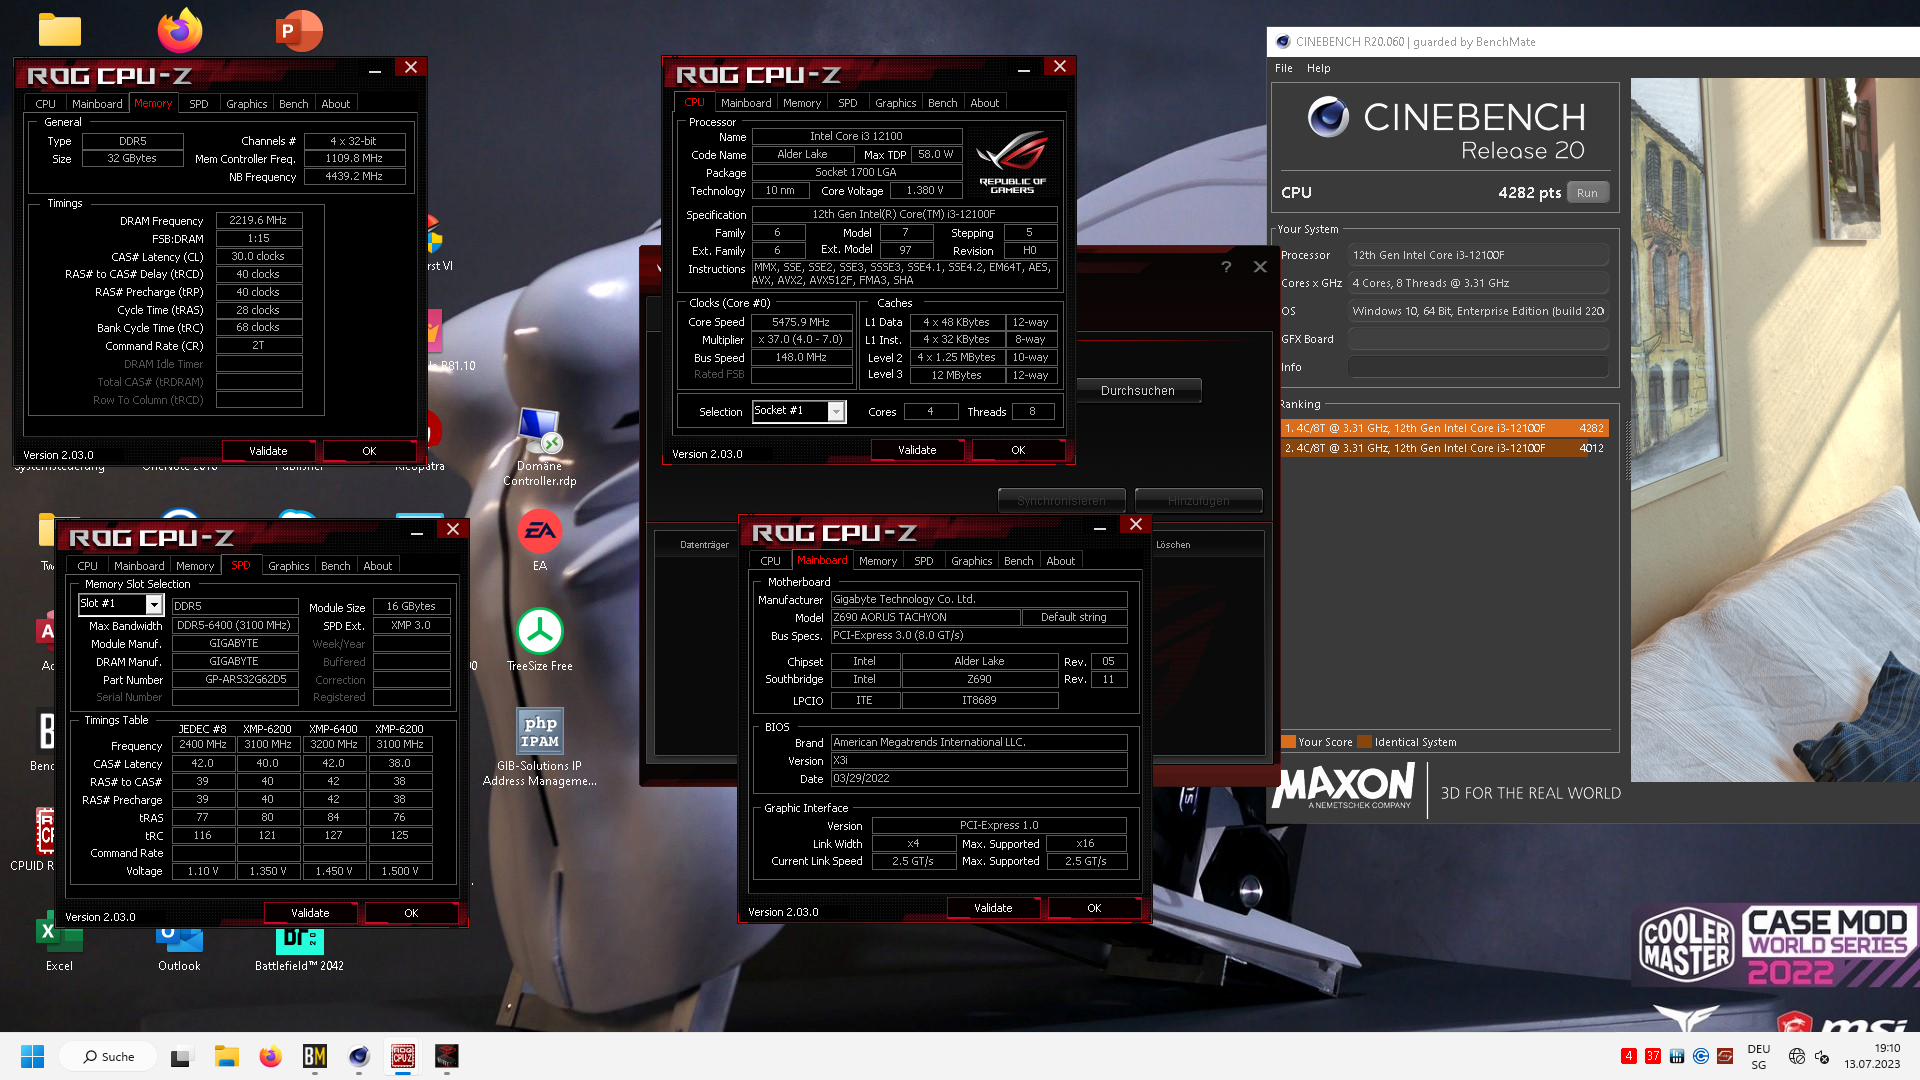Click the red 37 tray icon

pyautogui.click(x=1653, y=1056)
